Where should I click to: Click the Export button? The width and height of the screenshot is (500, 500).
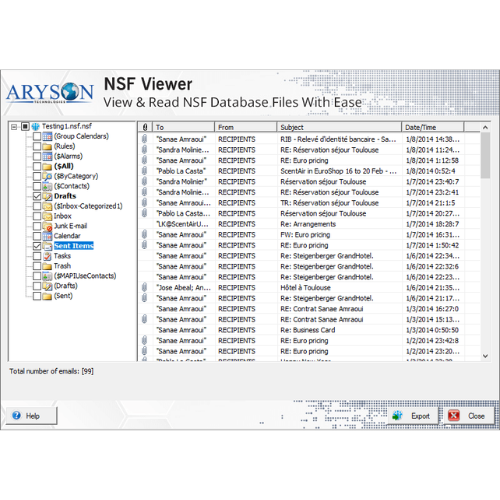[x=412, y=416]
